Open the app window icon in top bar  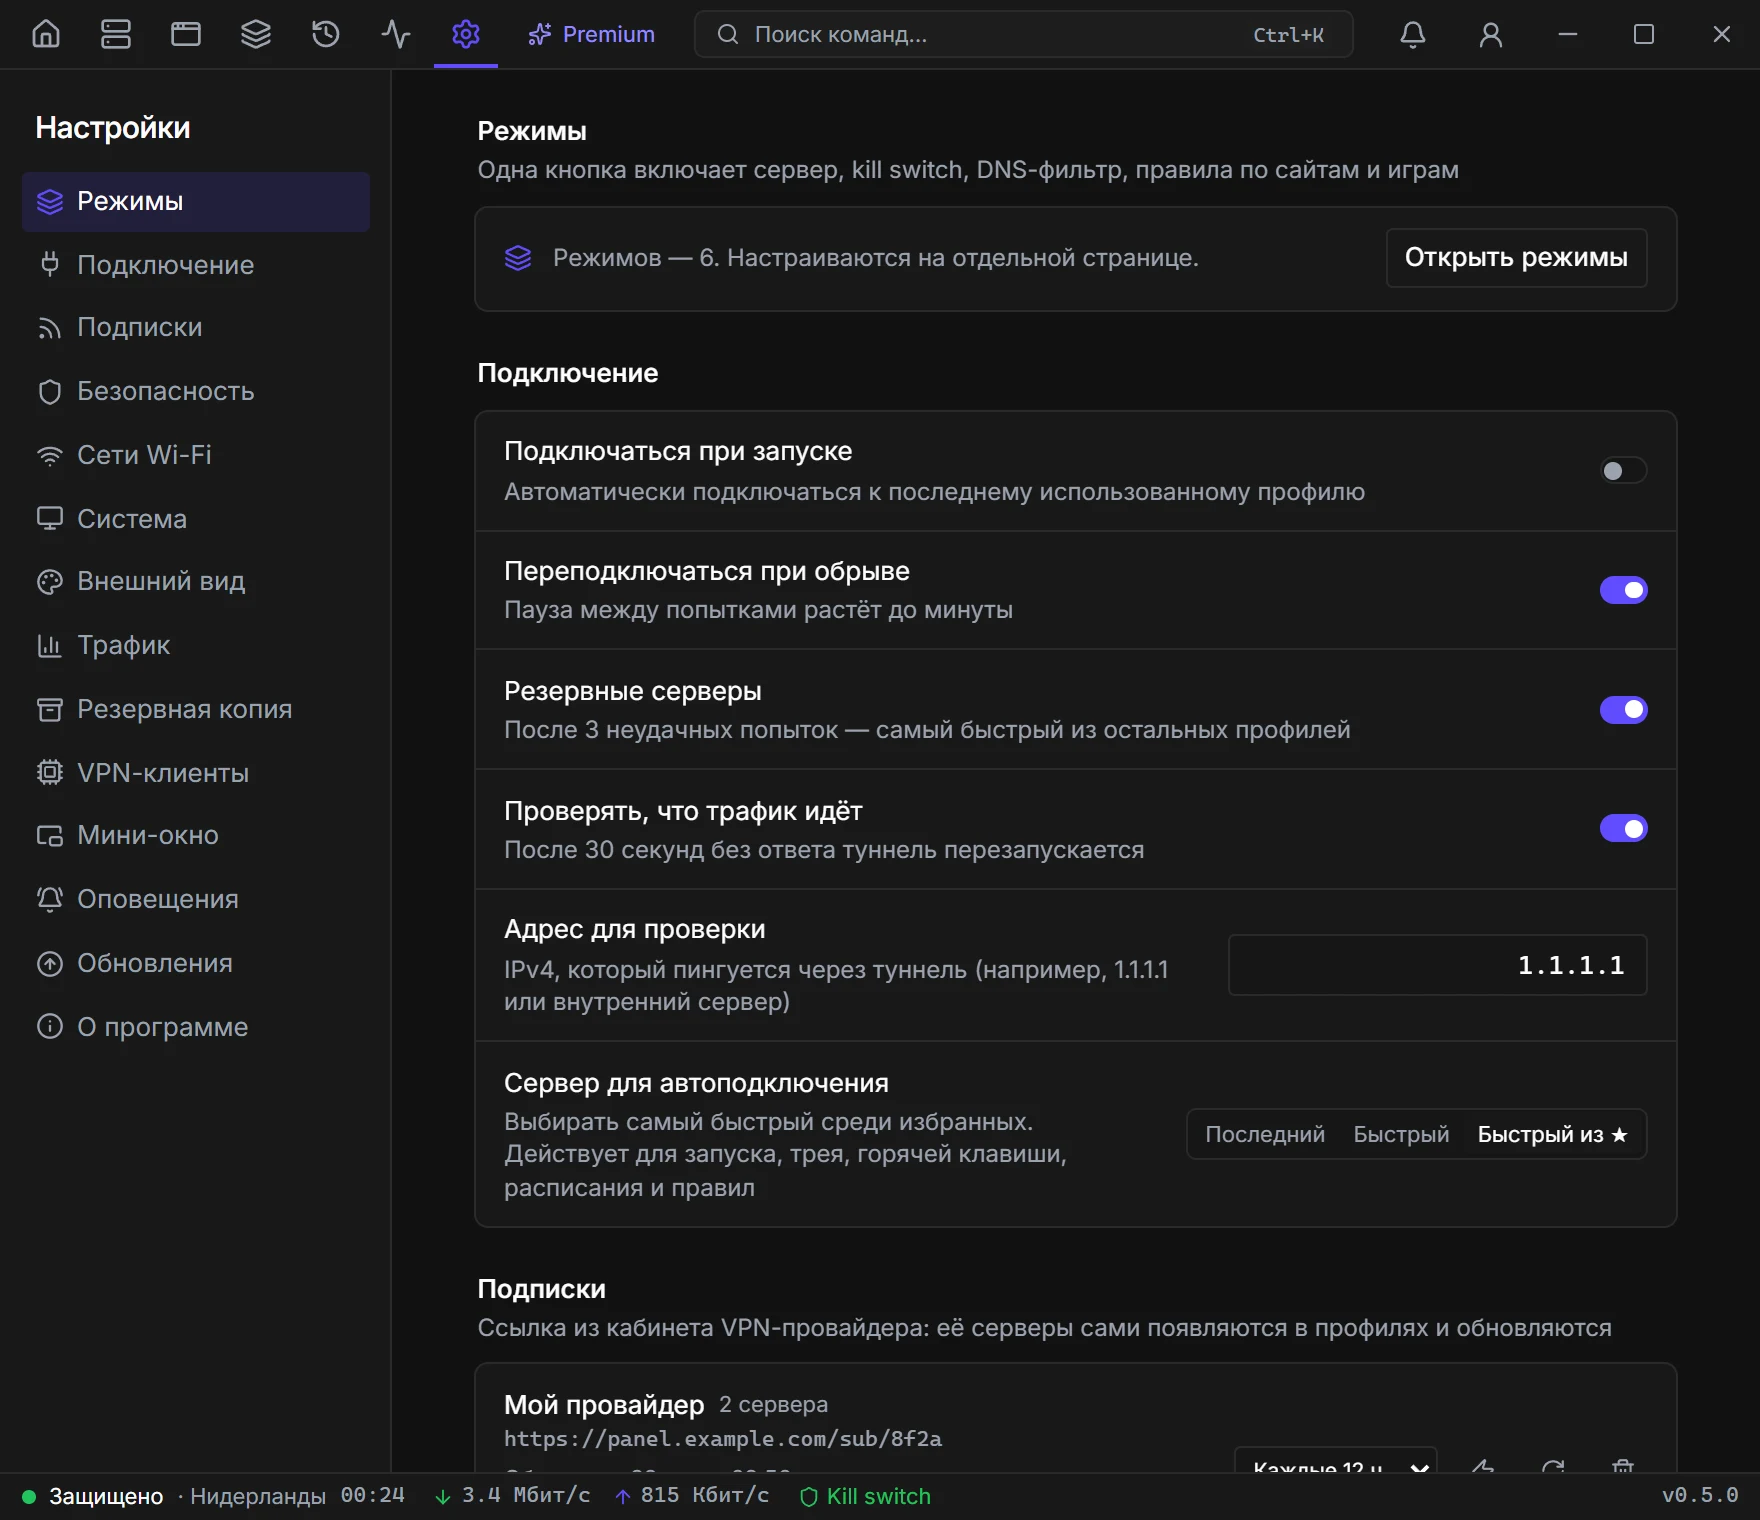[x=186, y=34]
